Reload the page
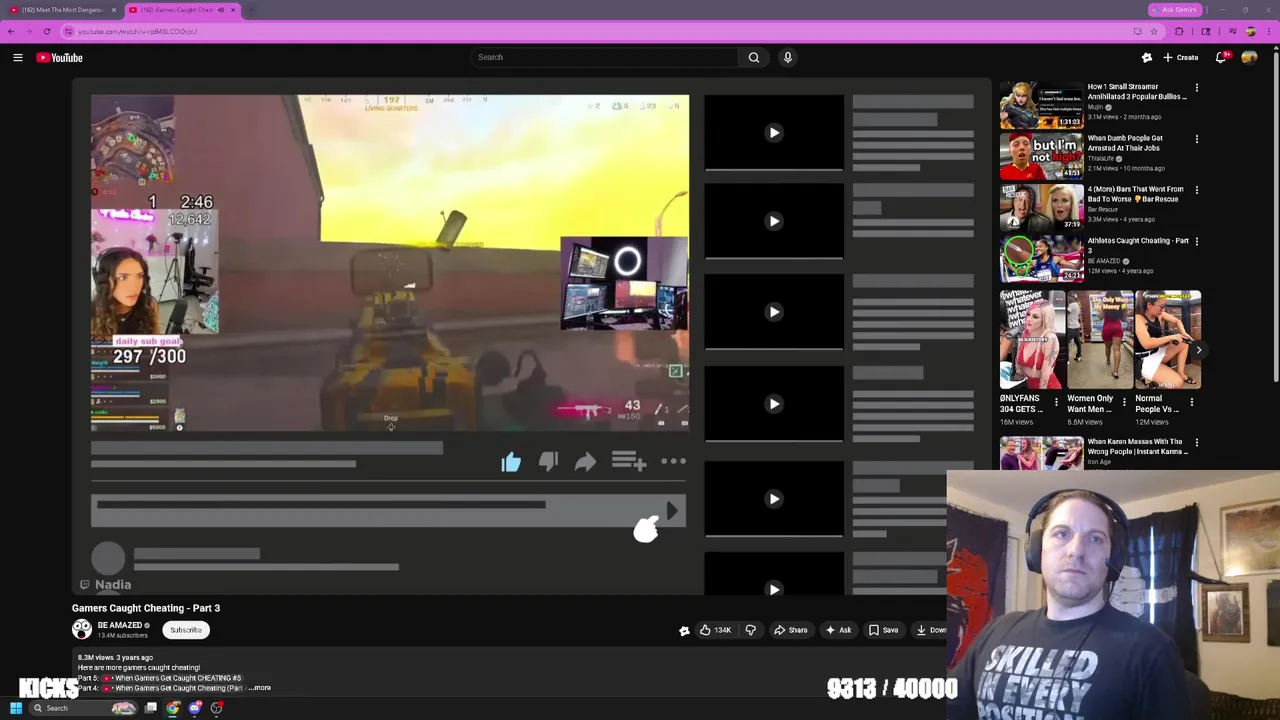This screenshot has height=720, width=1280. click(x=47, y=31)
